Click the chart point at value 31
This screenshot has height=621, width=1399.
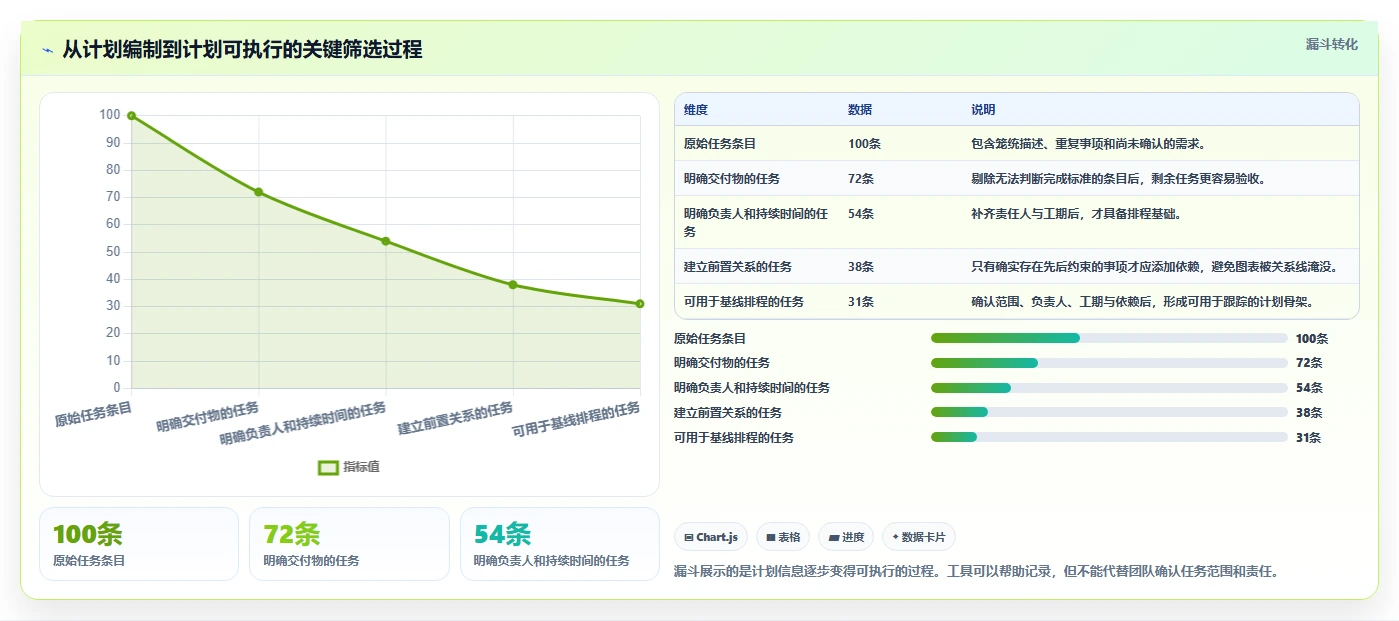pos(640,304)
